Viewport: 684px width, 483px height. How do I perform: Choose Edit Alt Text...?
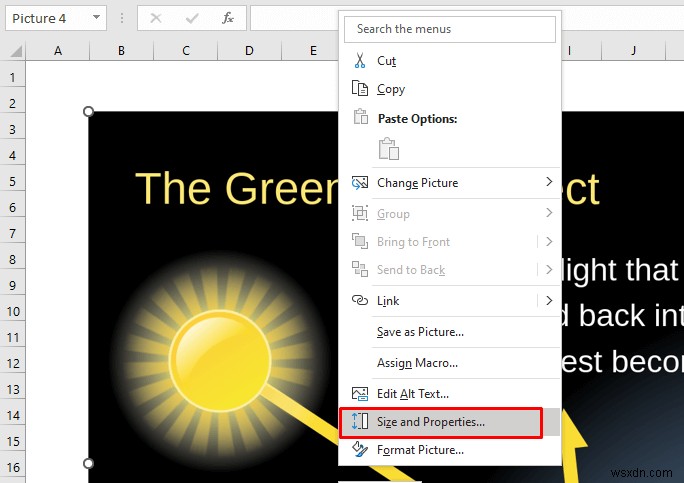click(450, 394)
